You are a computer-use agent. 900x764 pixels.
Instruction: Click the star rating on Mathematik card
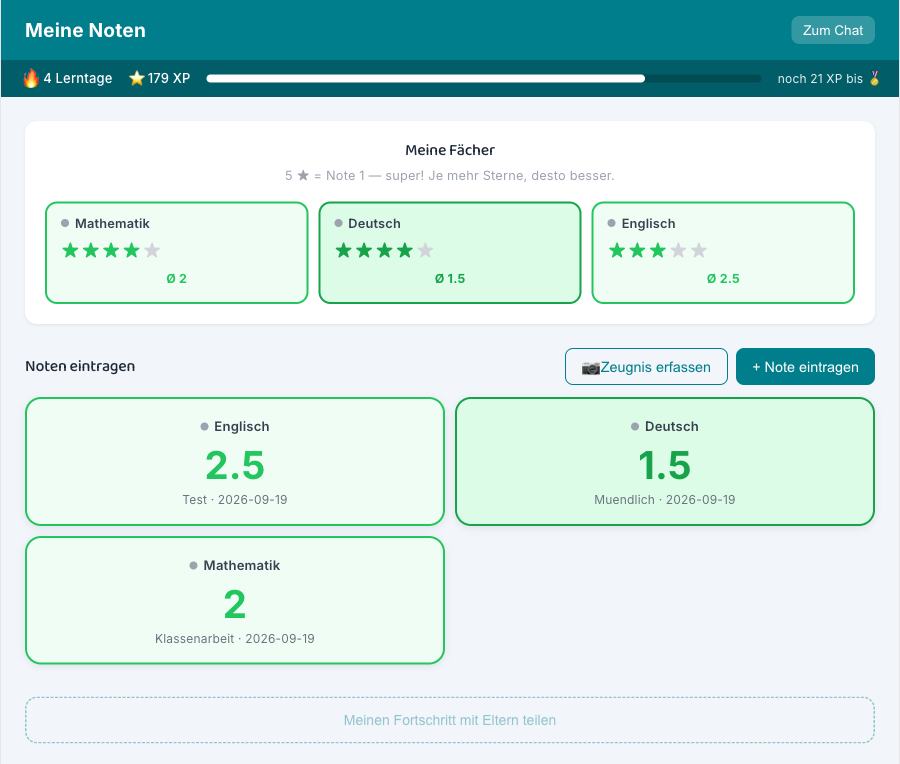pyautogui.click(x=111, y=250)
